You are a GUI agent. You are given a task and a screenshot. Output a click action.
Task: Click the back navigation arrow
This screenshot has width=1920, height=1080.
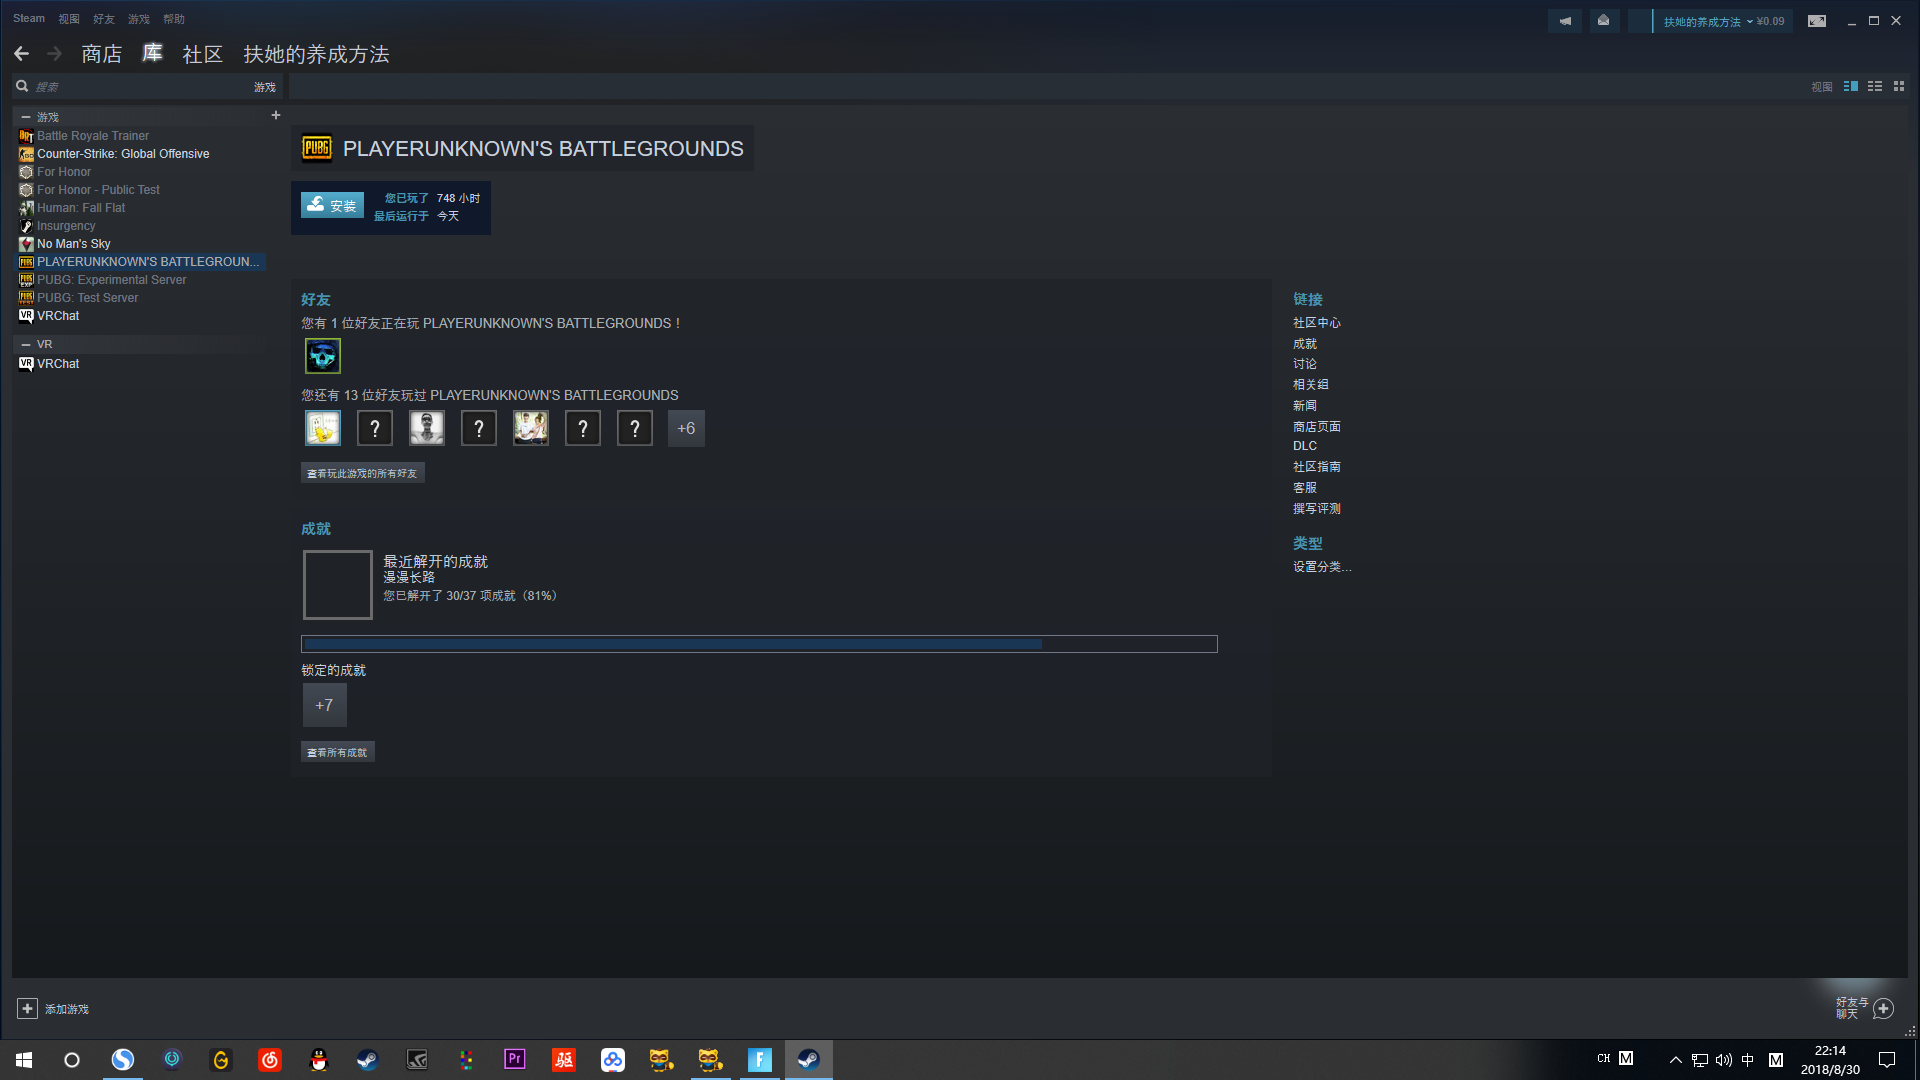pyautogui.click(x=21, y=54)
